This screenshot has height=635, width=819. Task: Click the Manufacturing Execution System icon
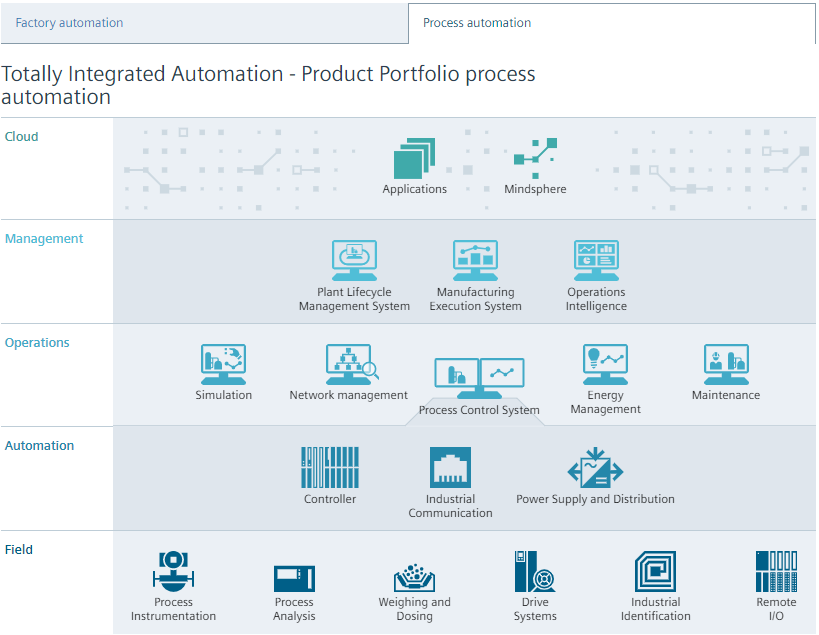click(475, 261)
